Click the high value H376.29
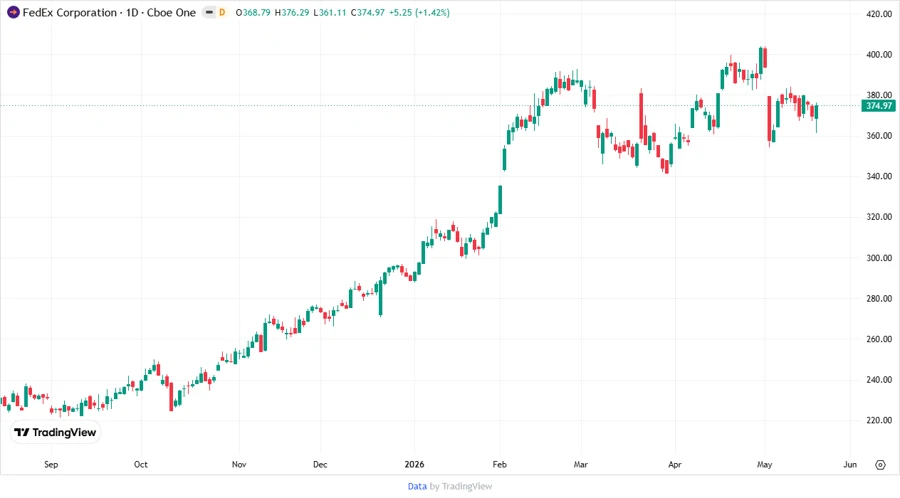The image size is (900, 498). pos(292,12)
